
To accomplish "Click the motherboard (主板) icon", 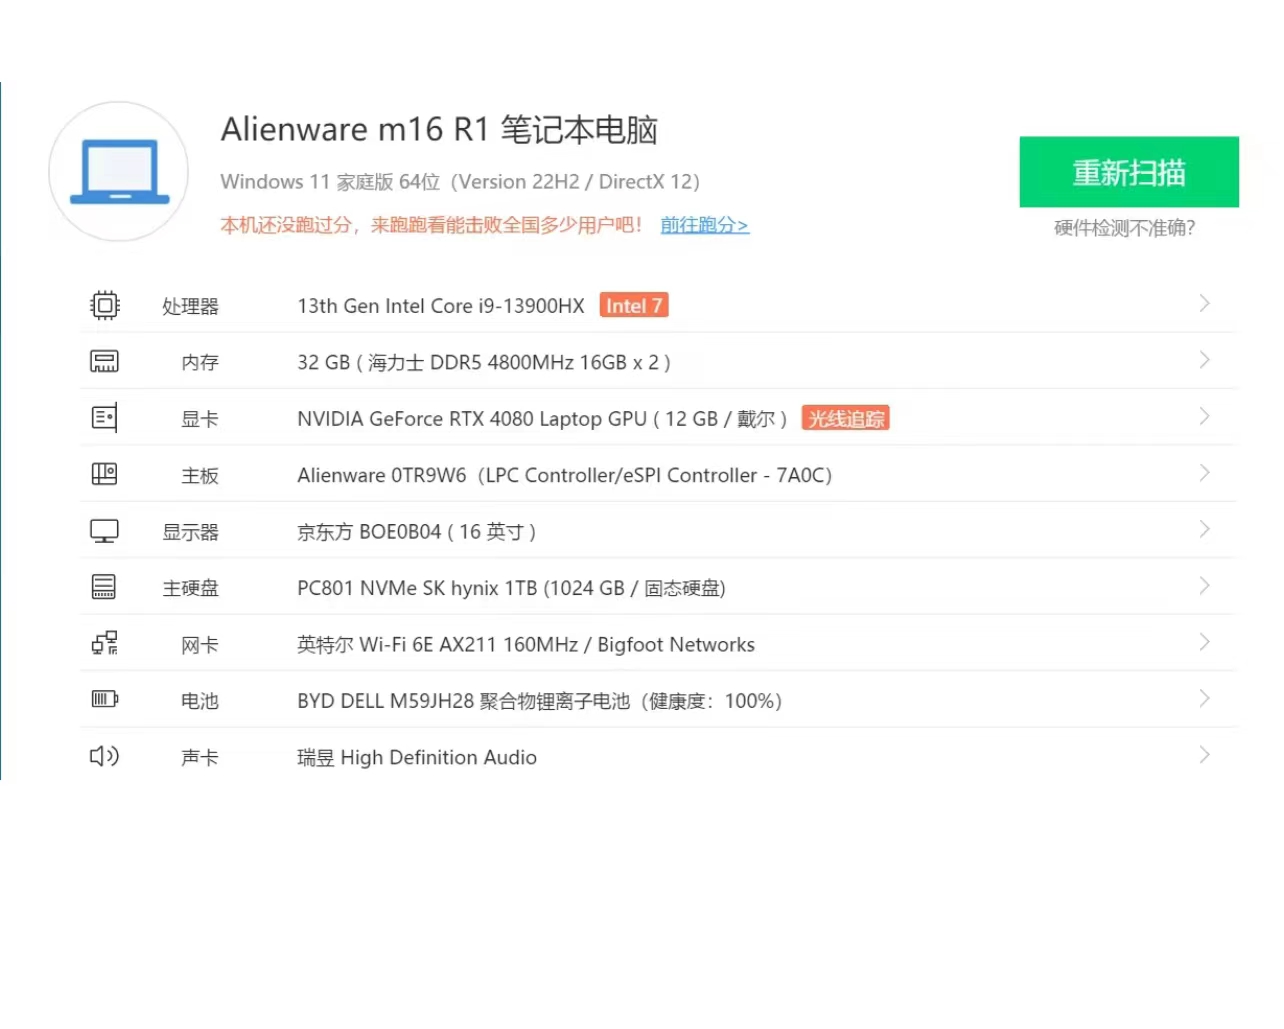I will 105,474.
